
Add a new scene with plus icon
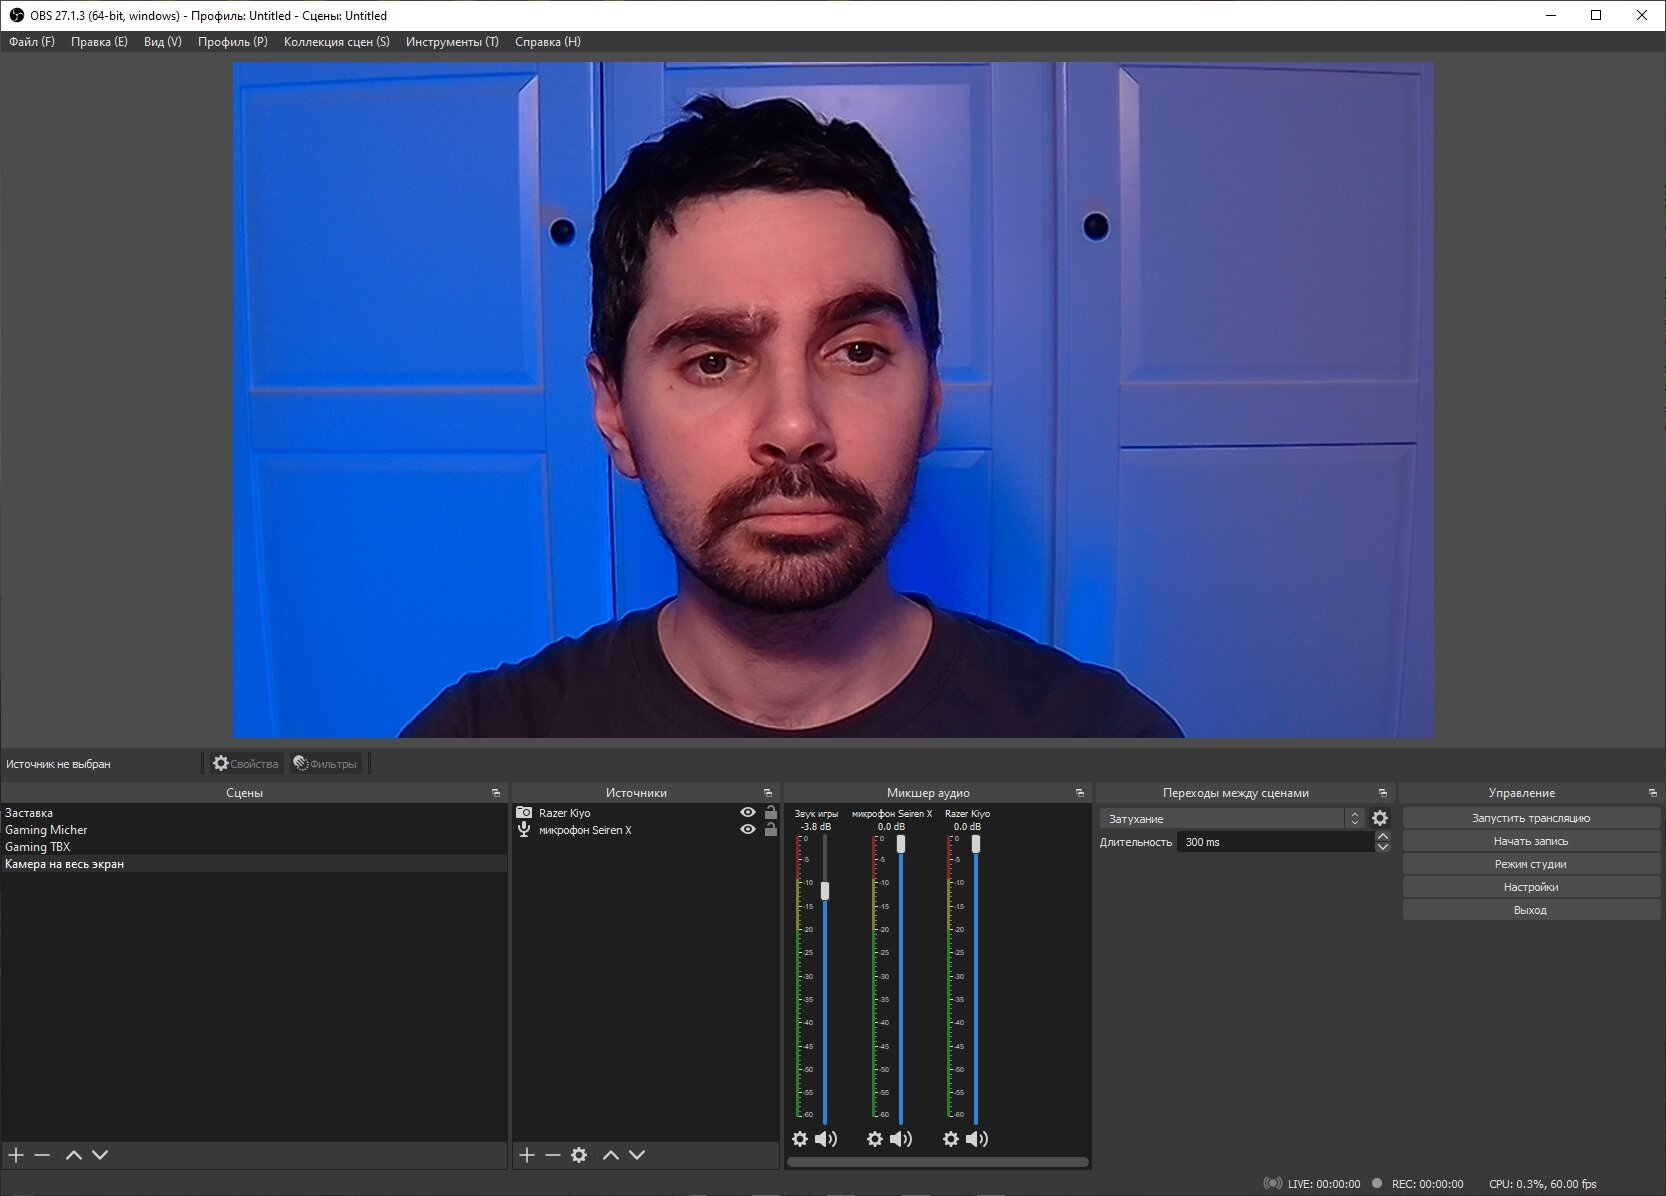(16, 1155)
